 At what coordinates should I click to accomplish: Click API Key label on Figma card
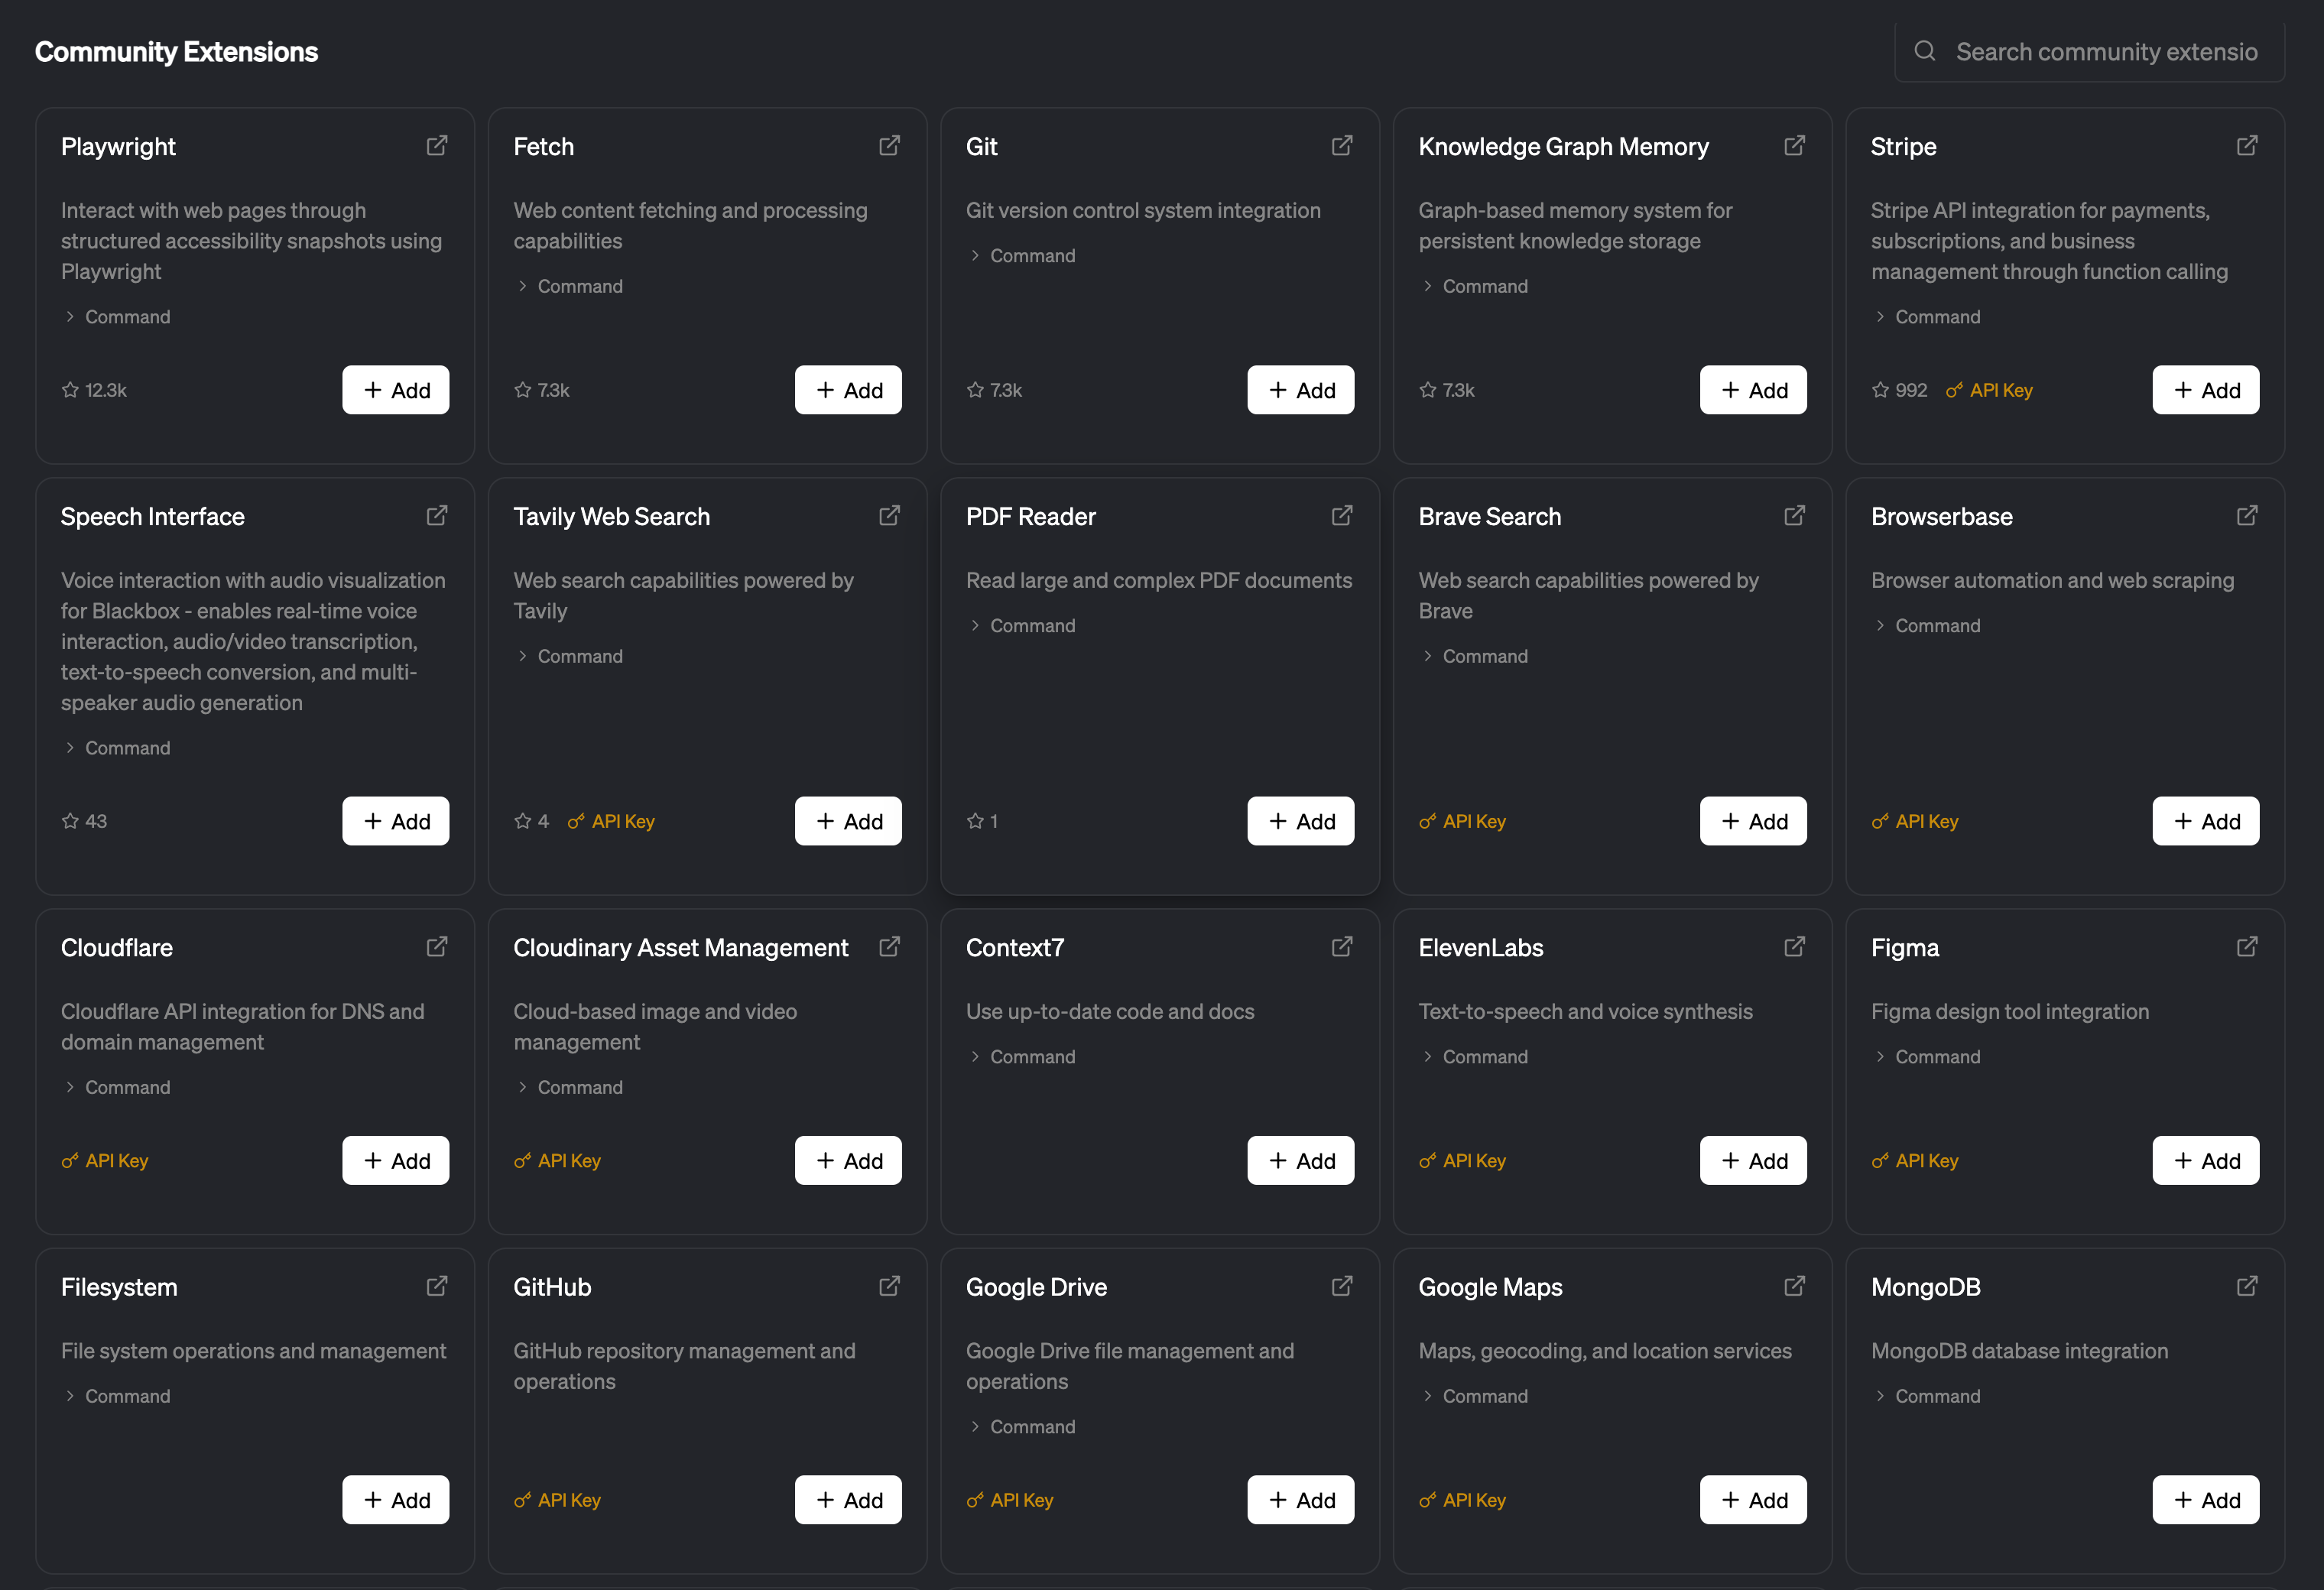pos(1915,1160)
